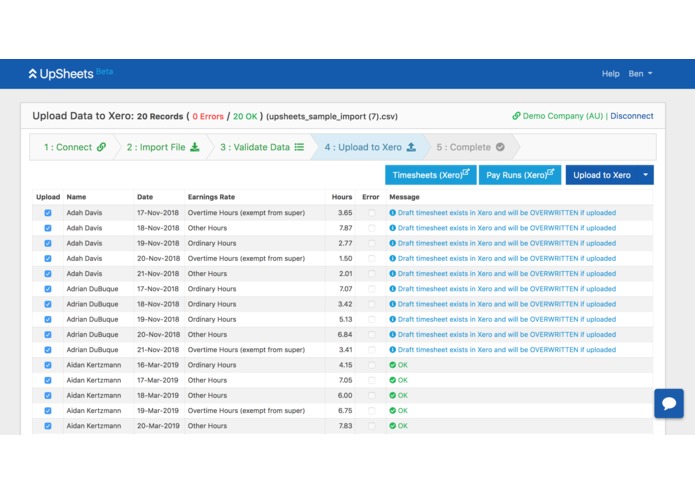Click the Hours column header
This screenshot has height=494, width=695.
342,197
